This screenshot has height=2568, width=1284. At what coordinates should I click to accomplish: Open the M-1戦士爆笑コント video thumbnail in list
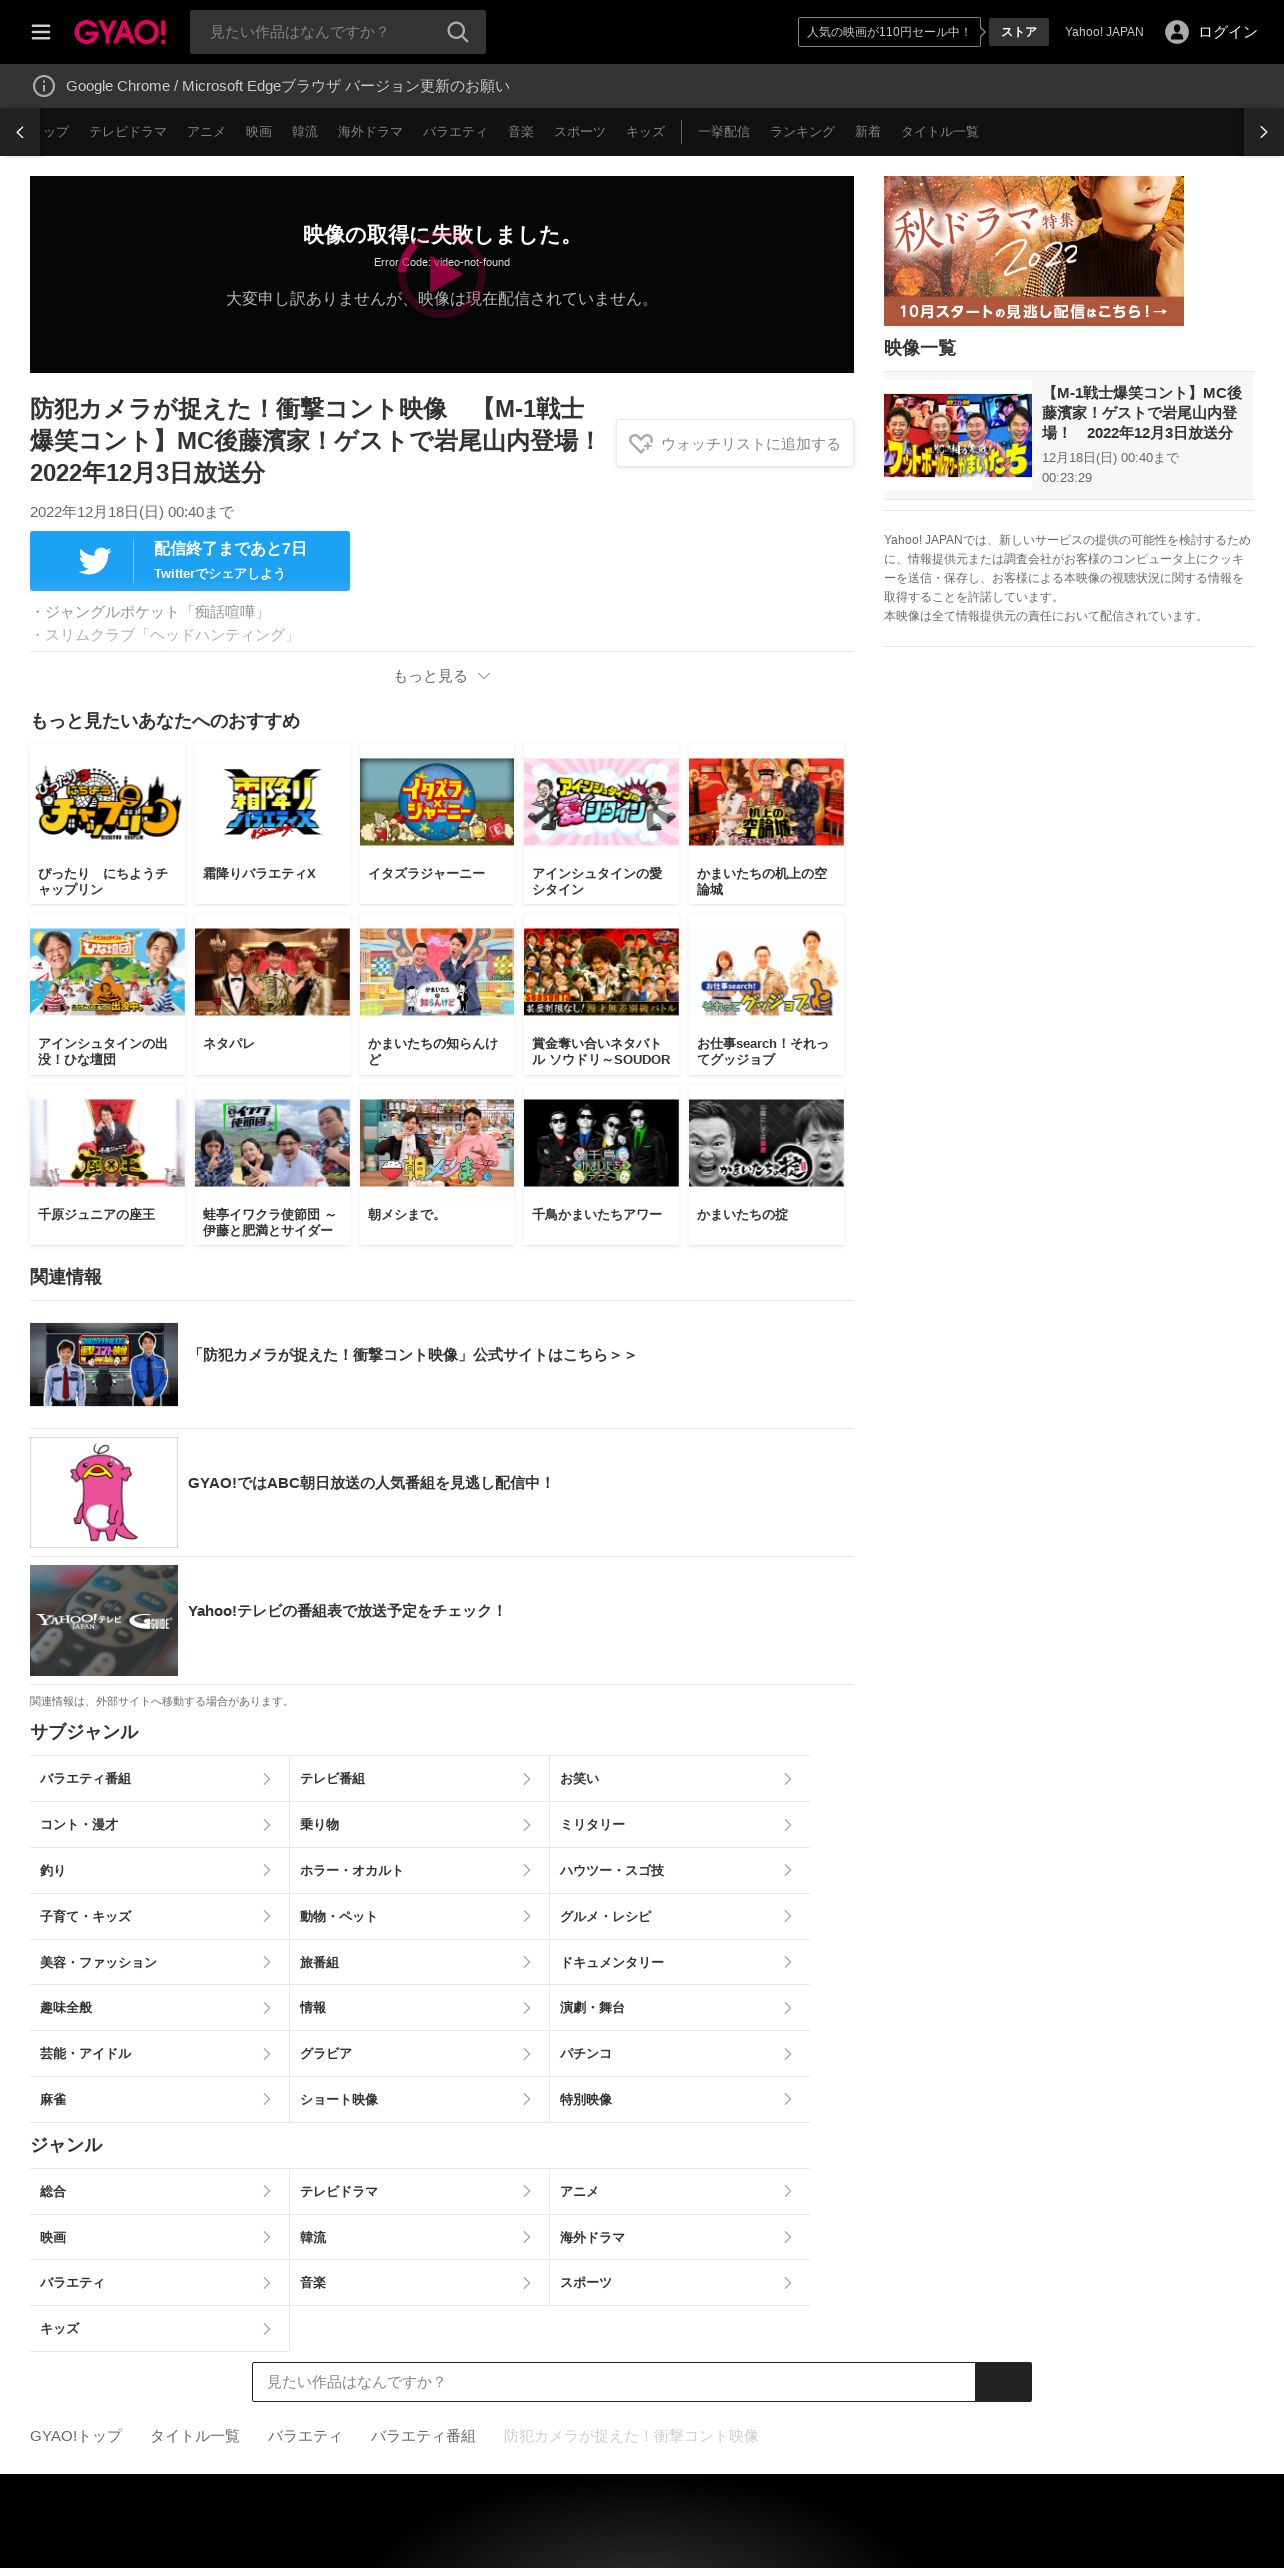pos(958,435)
